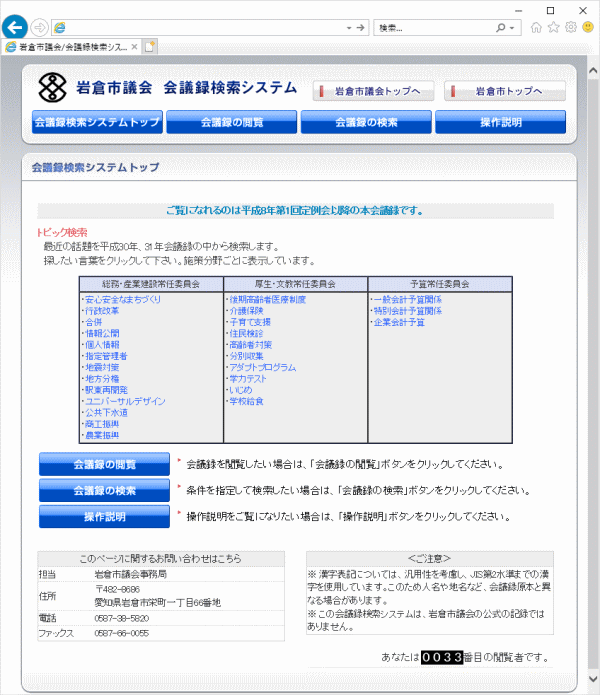
Task: Maximize the browser window
Action: tap(550, 10)
